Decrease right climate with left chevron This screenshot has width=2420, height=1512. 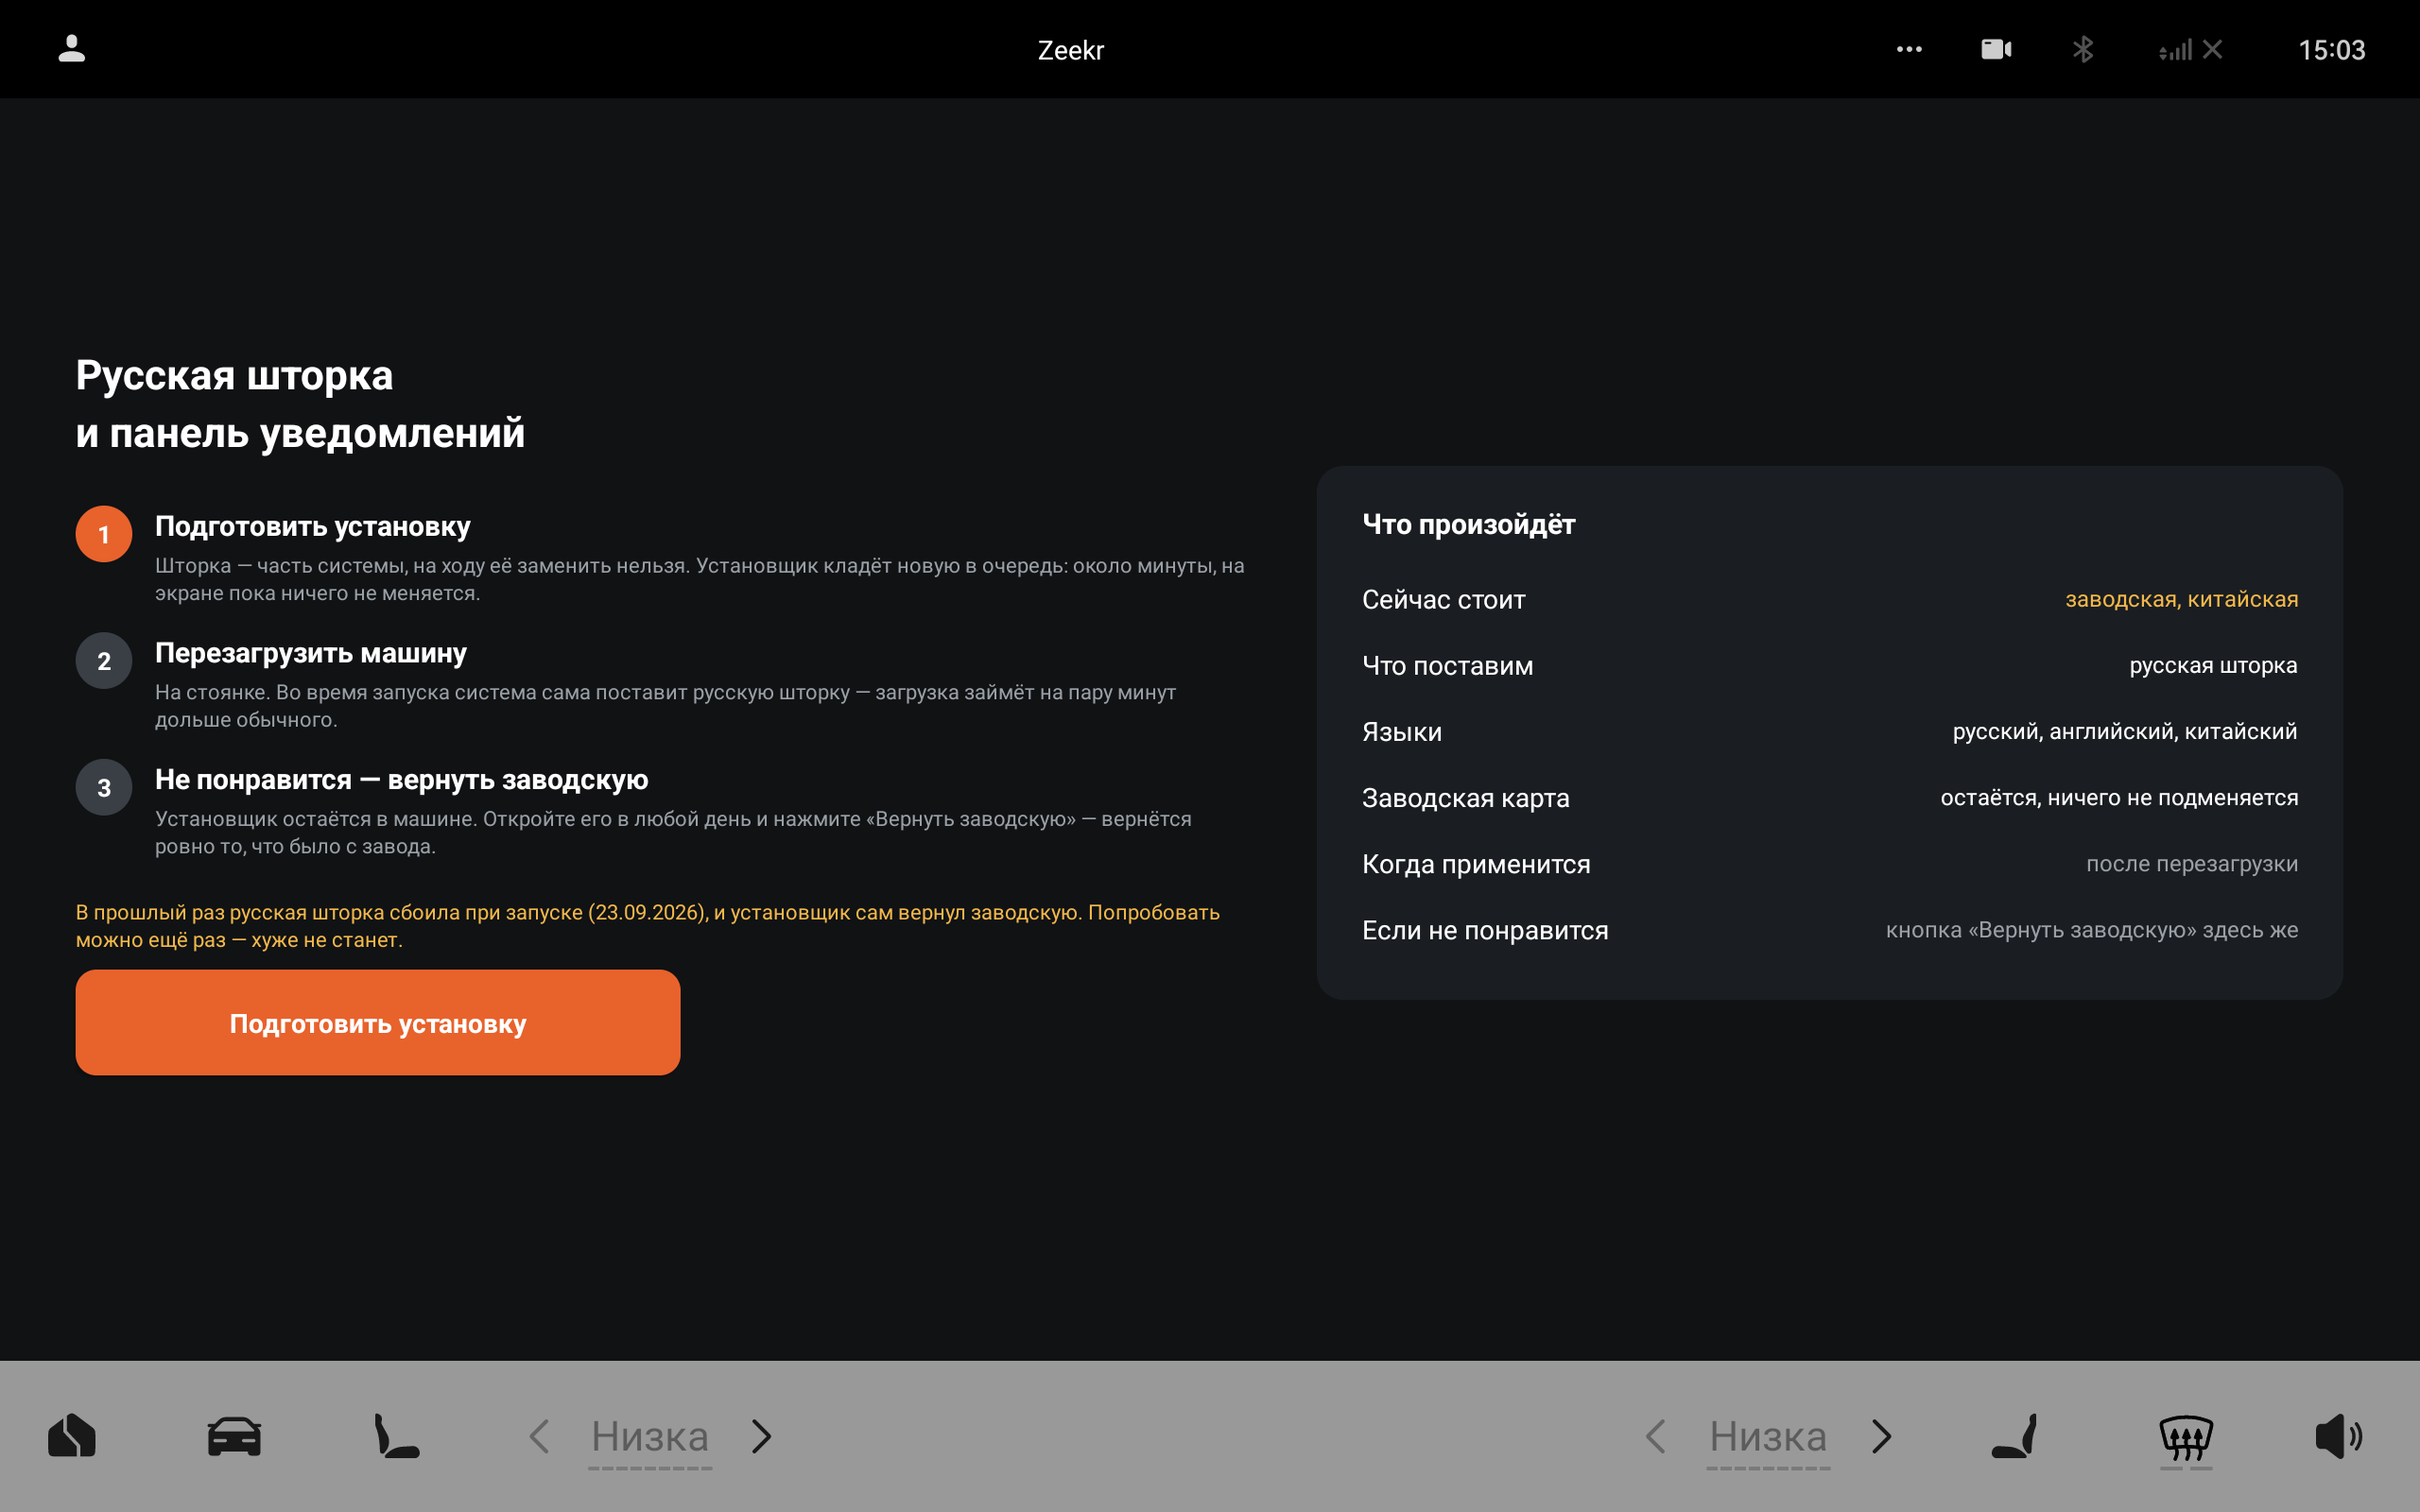click(x=1655, y=1436)
